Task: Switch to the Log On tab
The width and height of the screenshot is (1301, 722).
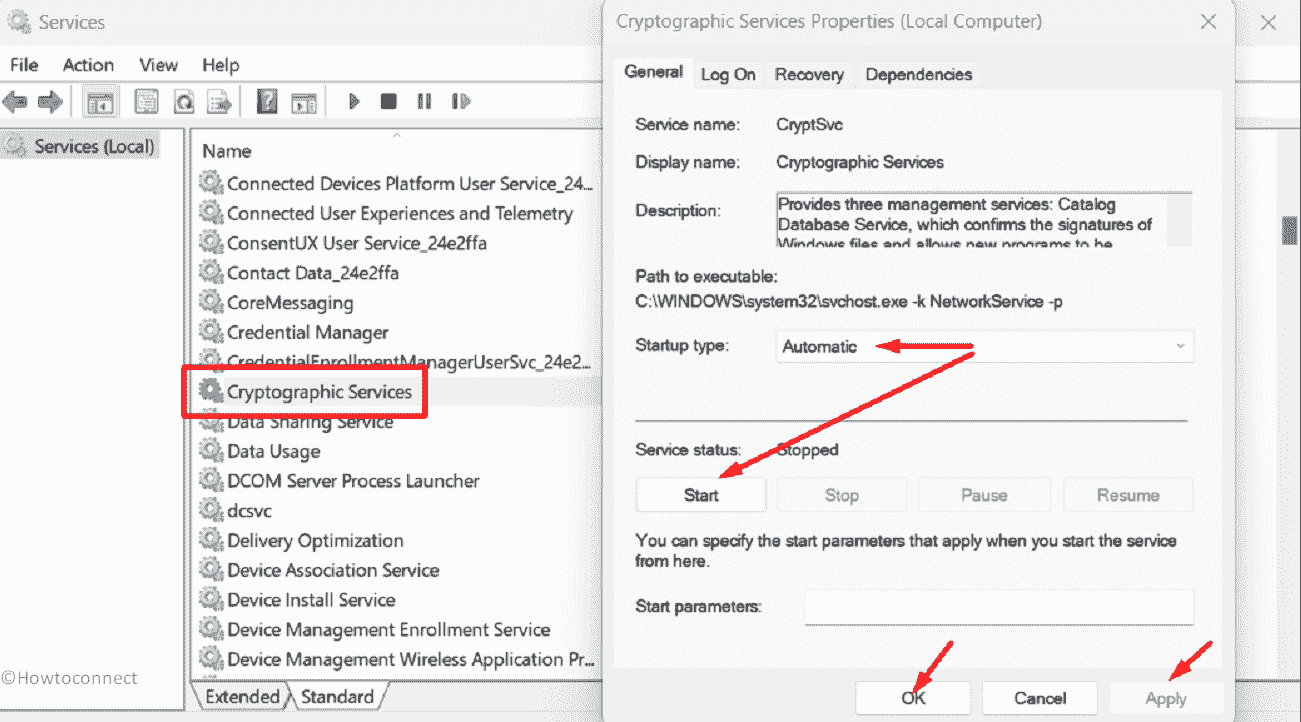Action: pos(728,74)
